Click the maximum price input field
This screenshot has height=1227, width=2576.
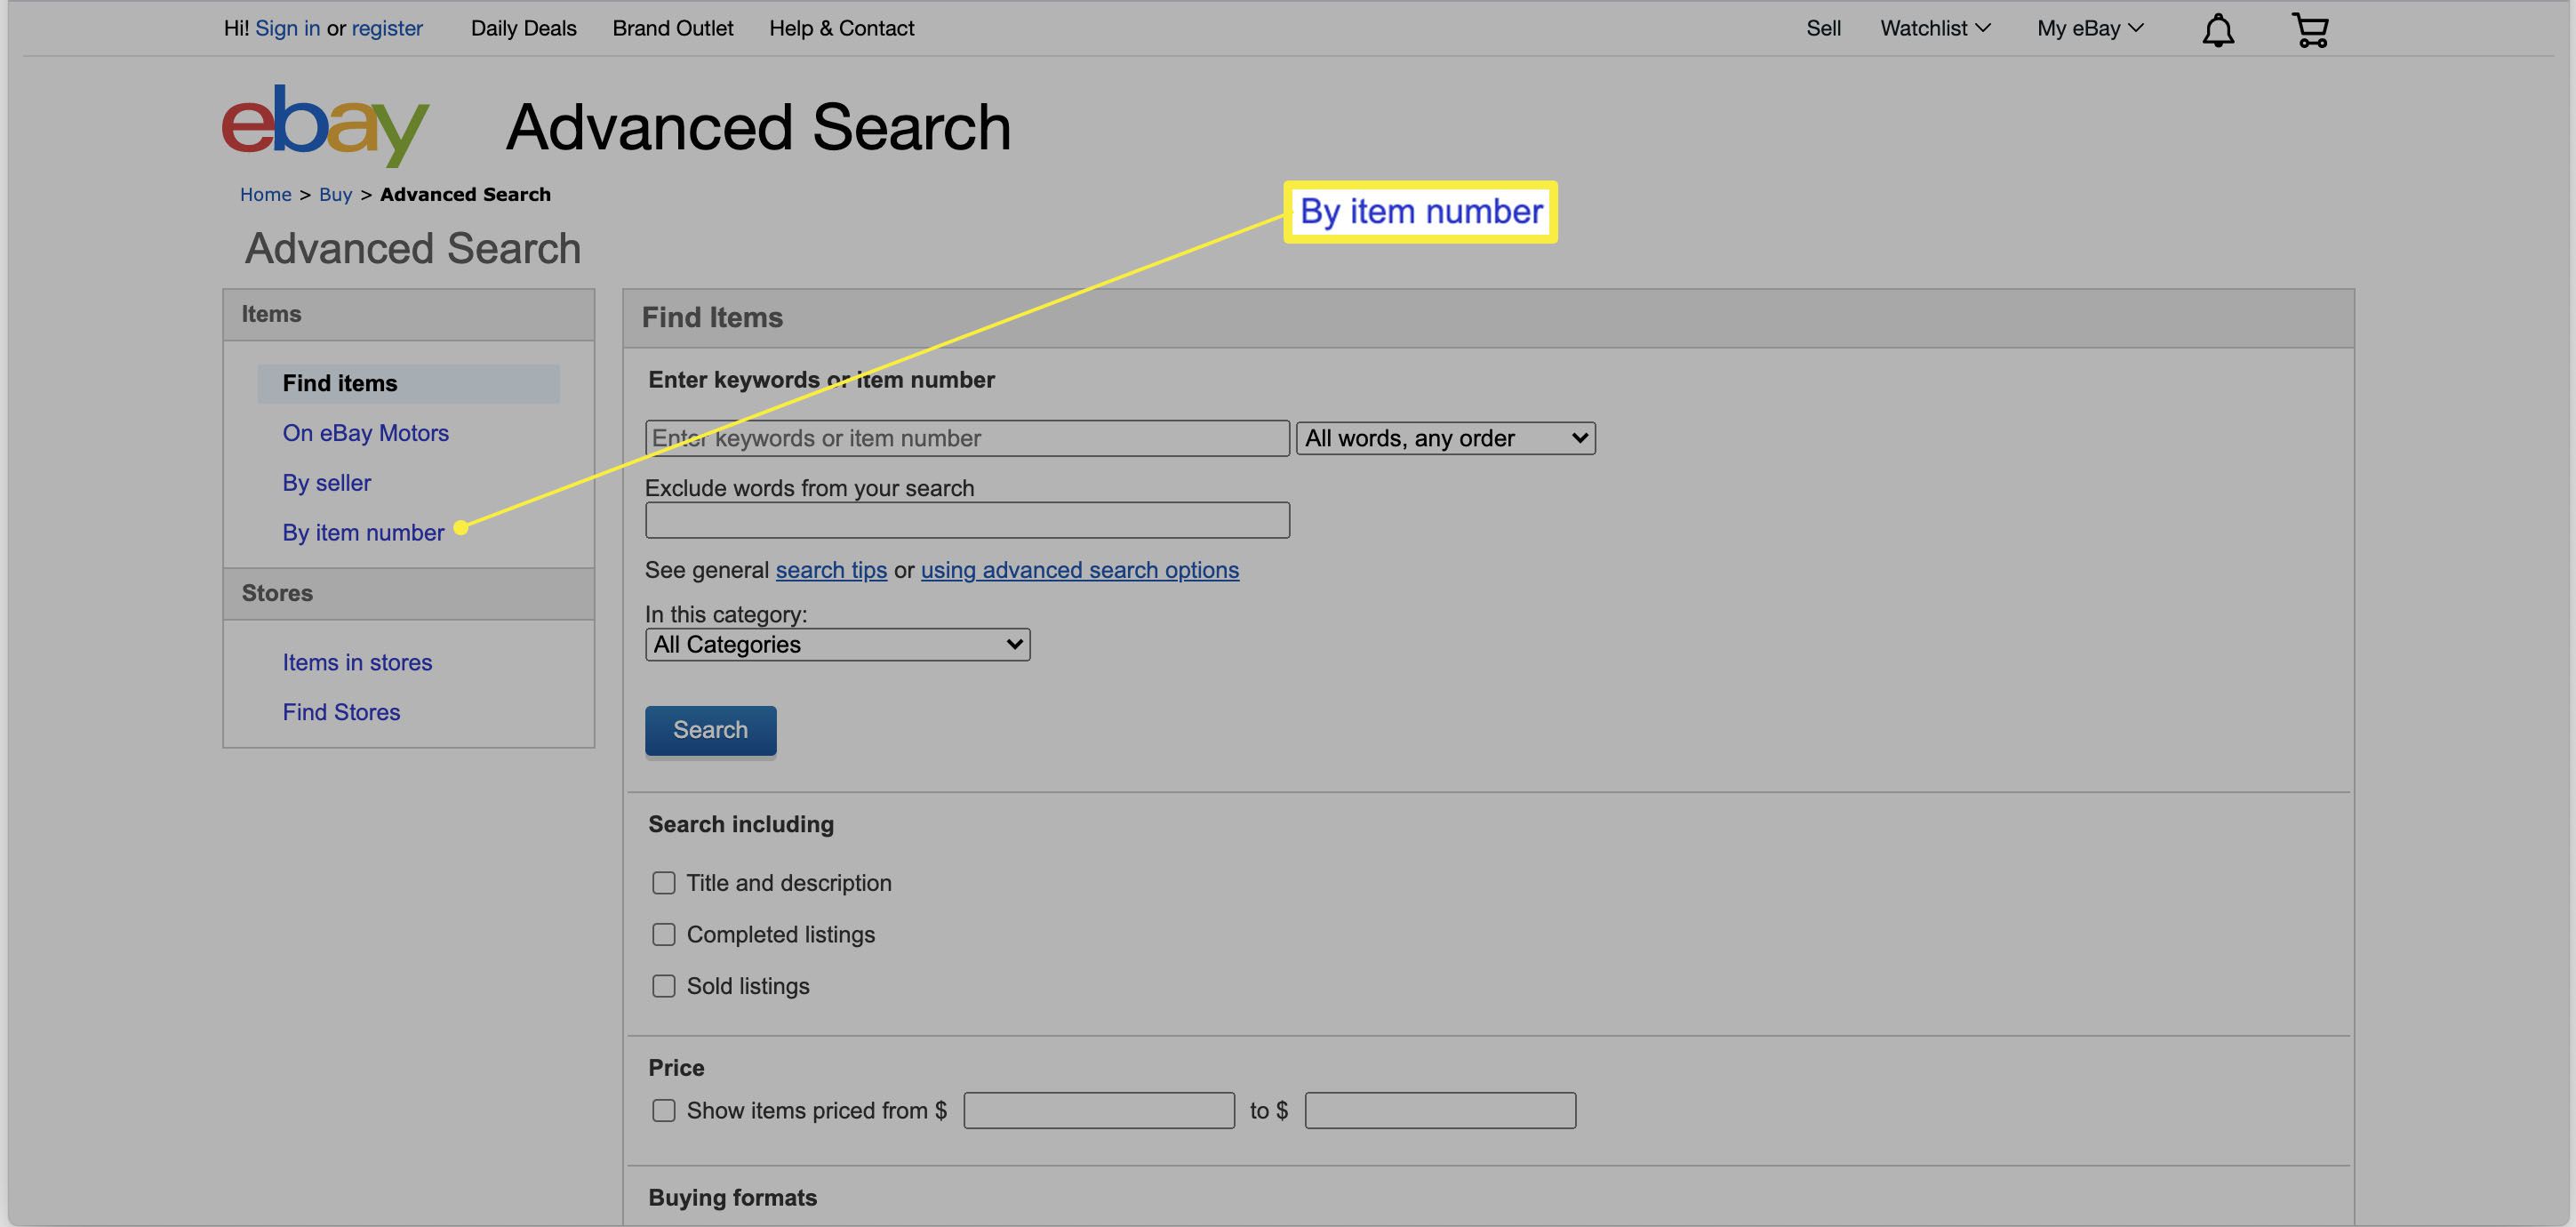pos(1440,1111)
